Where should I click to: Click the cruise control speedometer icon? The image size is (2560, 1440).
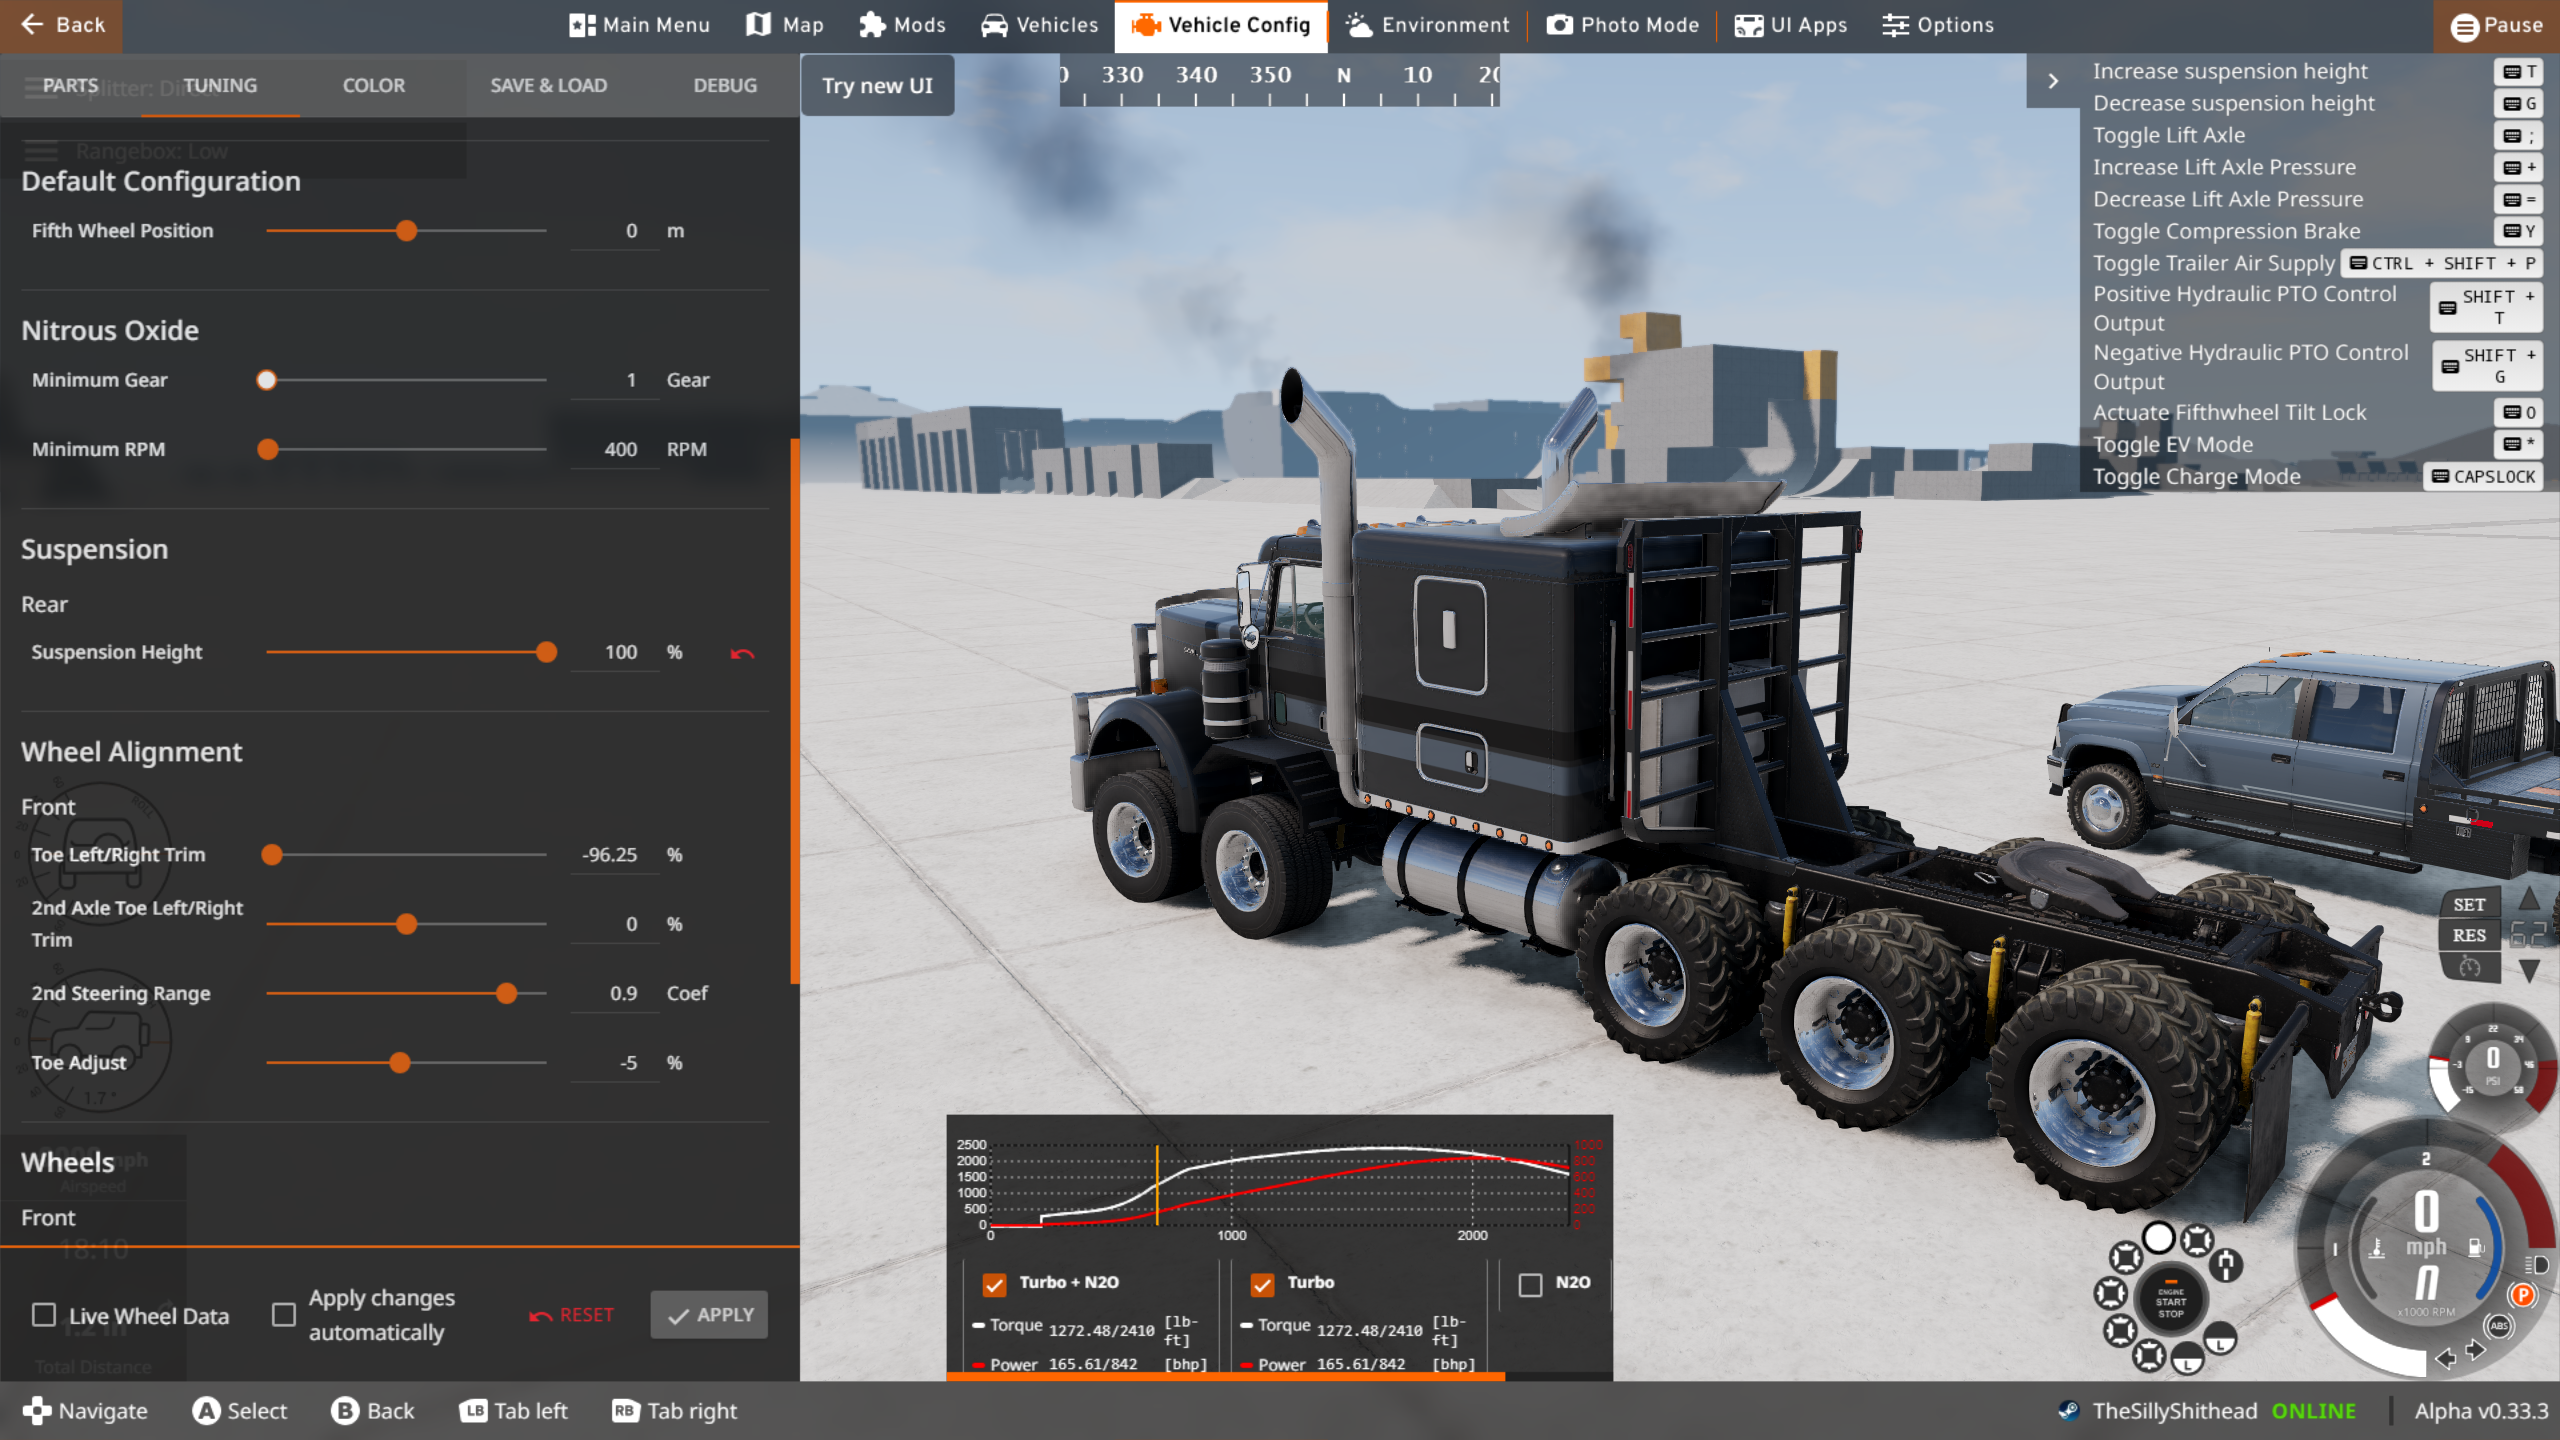[2469, 967]
